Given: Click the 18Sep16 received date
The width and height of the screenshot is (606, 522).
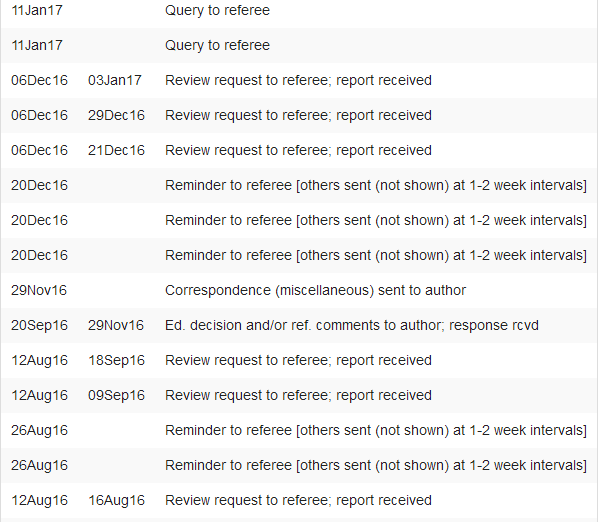Looking at the screenshot, I should point(116,360).
